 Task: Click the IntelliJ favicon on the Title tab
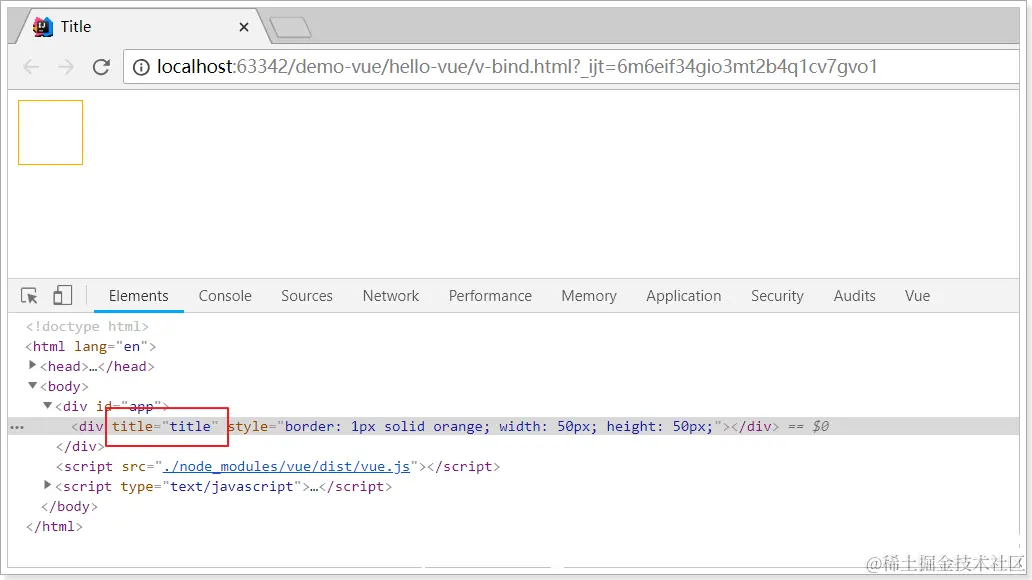[x=43, y=27]
